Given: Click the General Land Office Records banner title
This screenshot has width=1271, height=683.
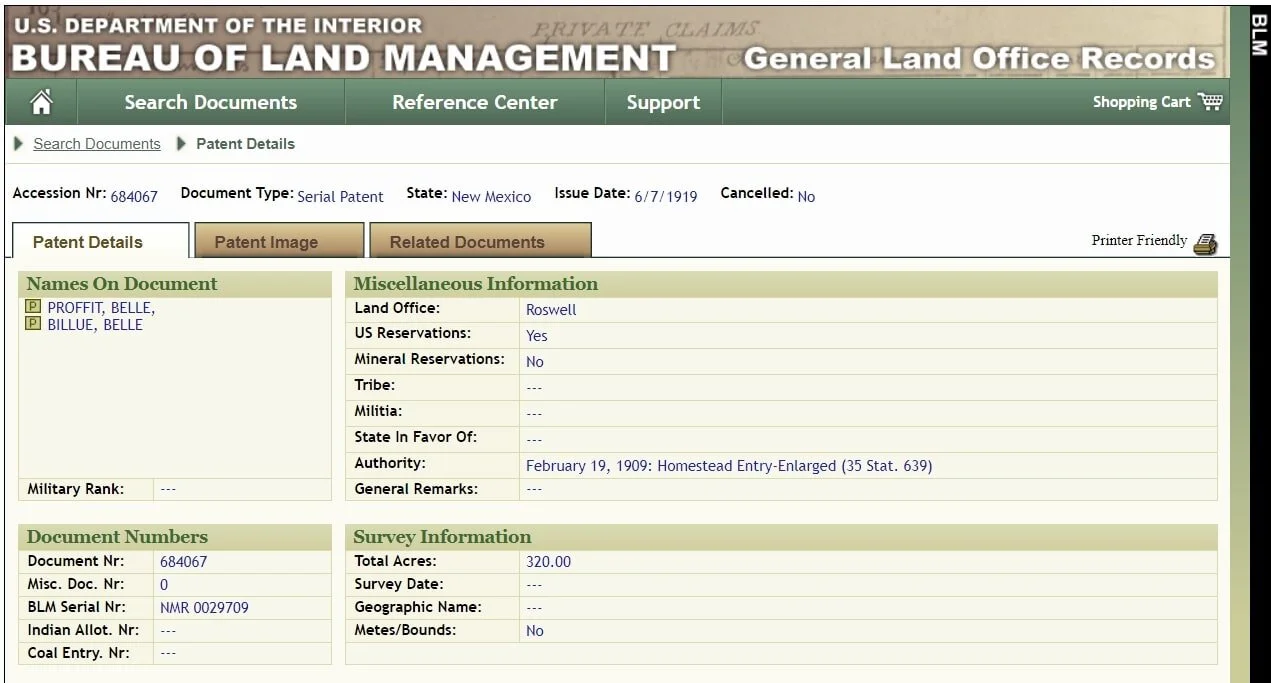Looking at the screenshot, I should click(x=979, y=59).
